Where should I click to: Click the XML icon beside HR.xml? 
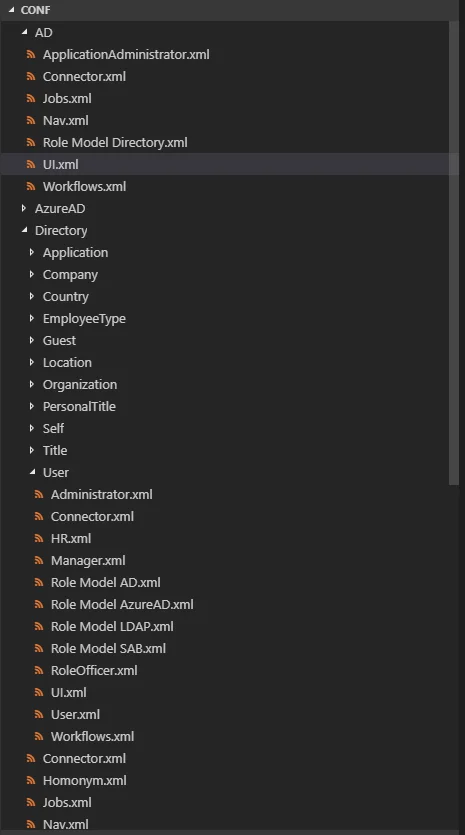[x=39, y=538]
